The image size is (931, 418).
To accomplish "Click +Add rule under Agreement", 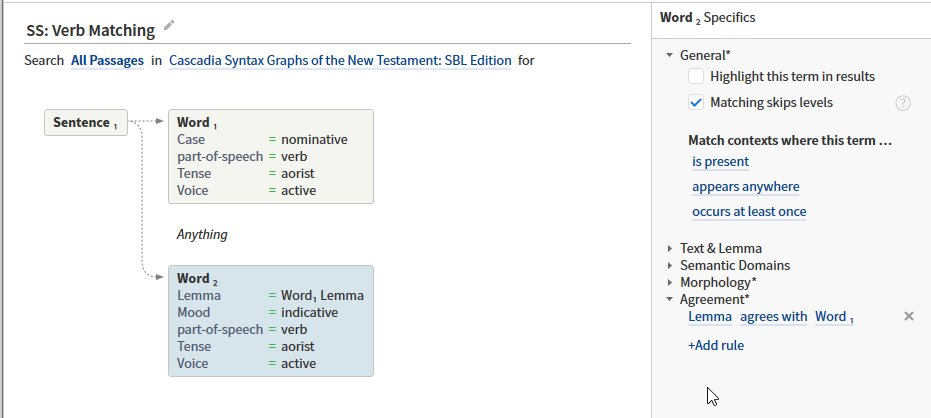I will (716, 346).
